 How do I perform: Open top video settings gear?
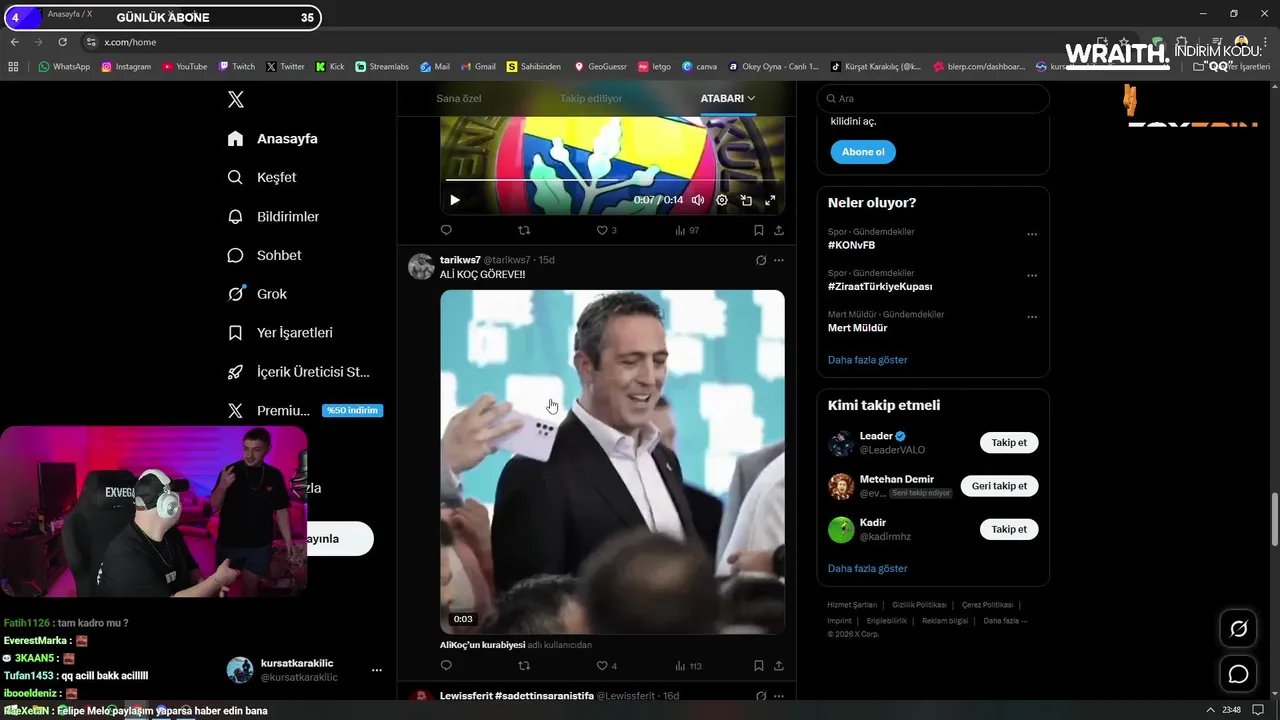722,200
